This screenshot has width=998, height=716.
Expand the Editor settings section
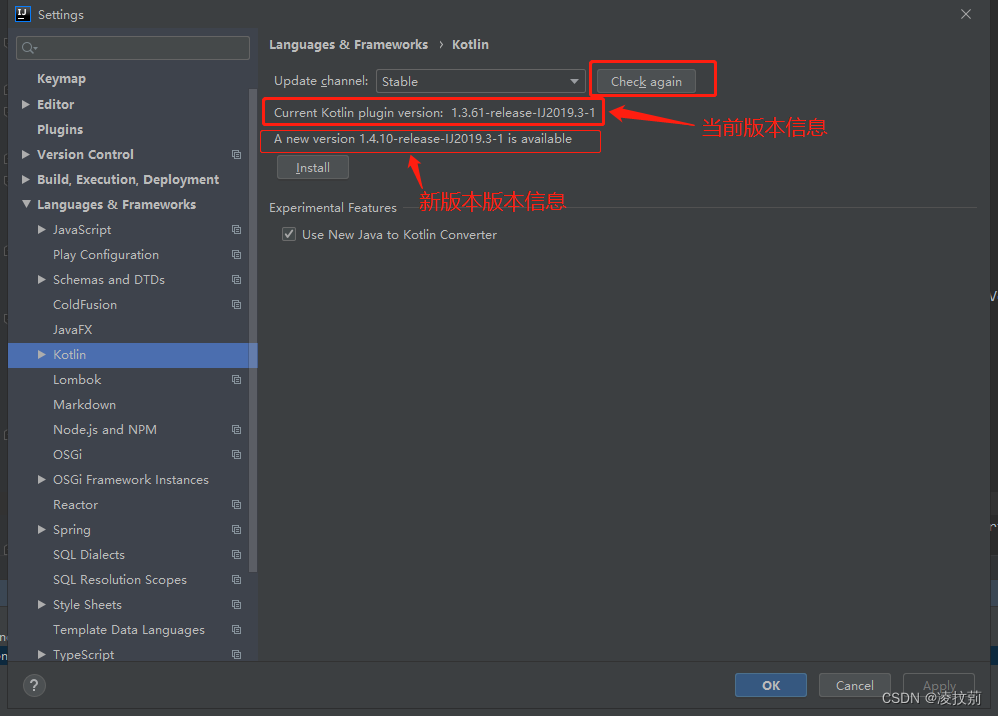[25, 104]
